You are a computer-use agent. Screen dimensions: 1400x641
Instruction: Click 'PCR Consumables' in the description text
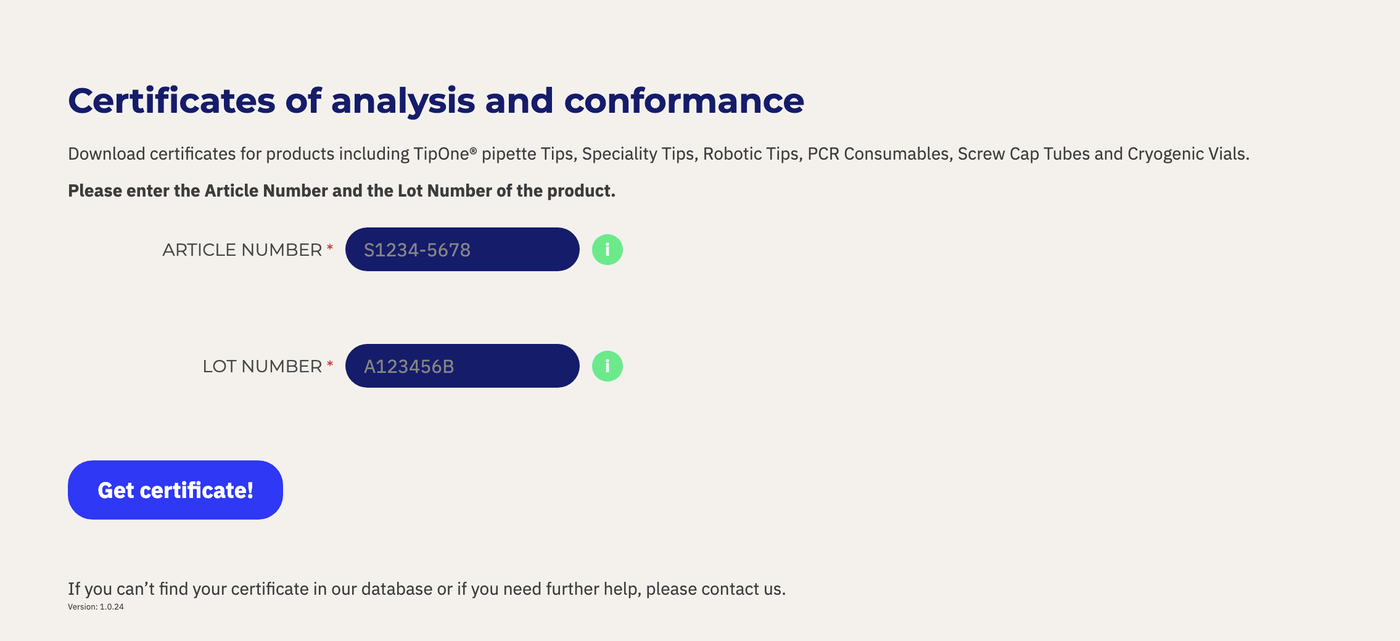click(877, 154)
